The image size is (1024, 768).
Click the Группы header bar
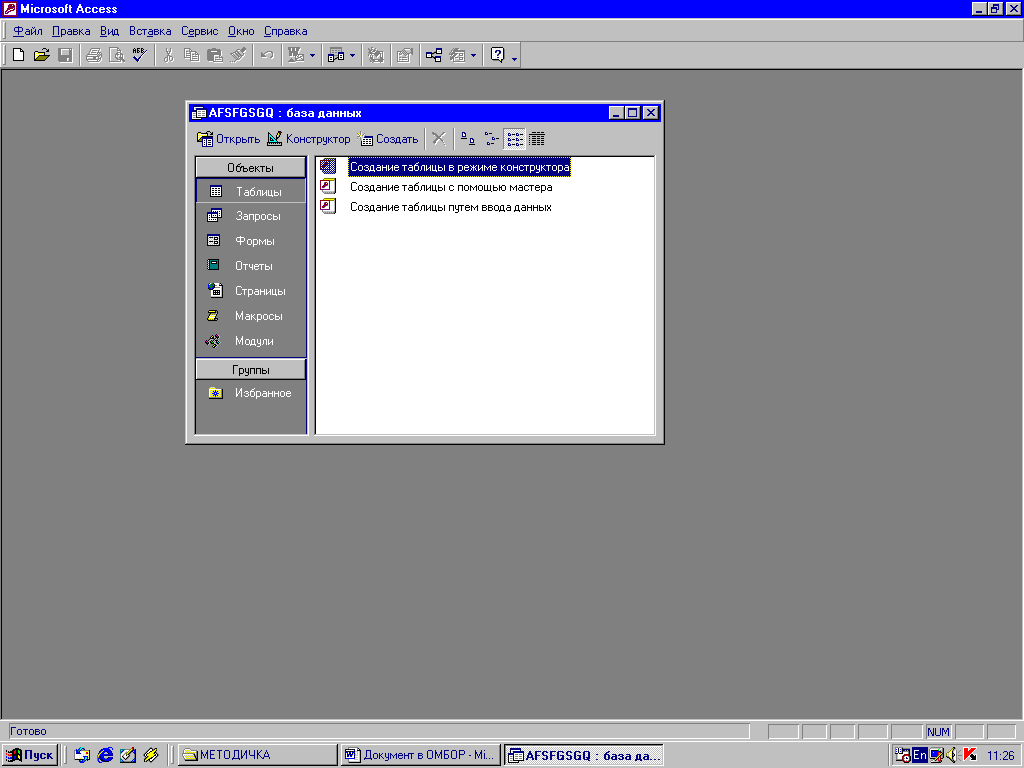click(251, 370)
